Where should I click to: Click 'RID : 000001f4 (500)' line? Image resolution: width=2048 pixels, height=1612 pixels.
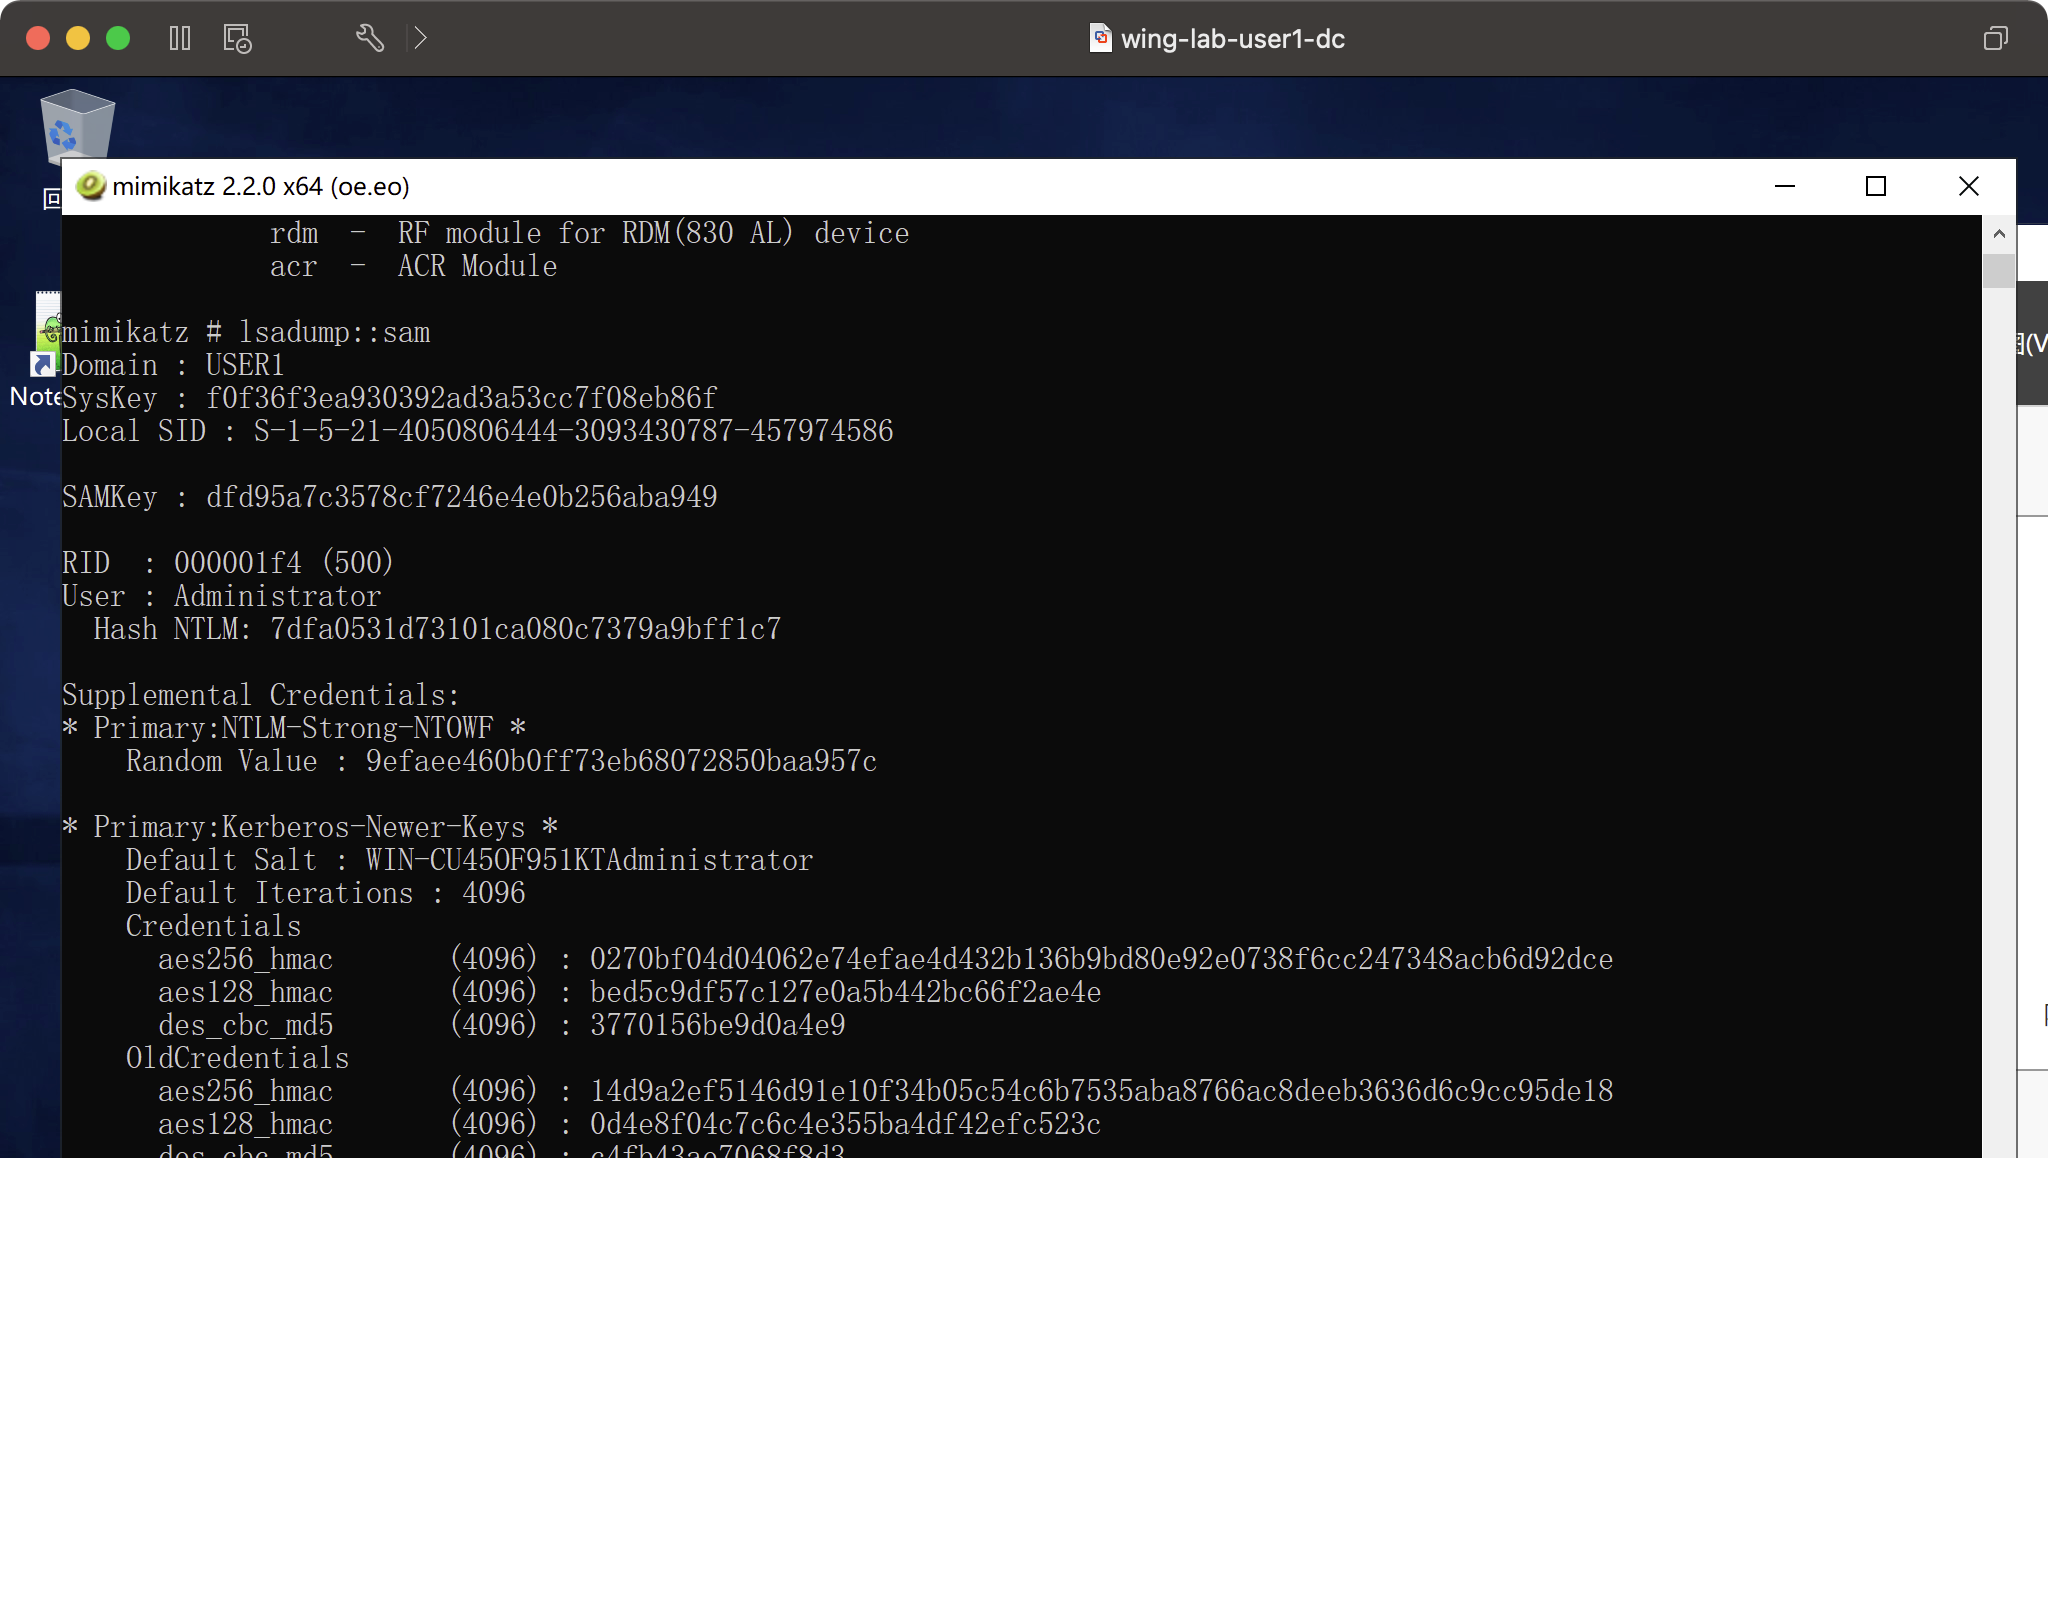(x=228, y=563)
